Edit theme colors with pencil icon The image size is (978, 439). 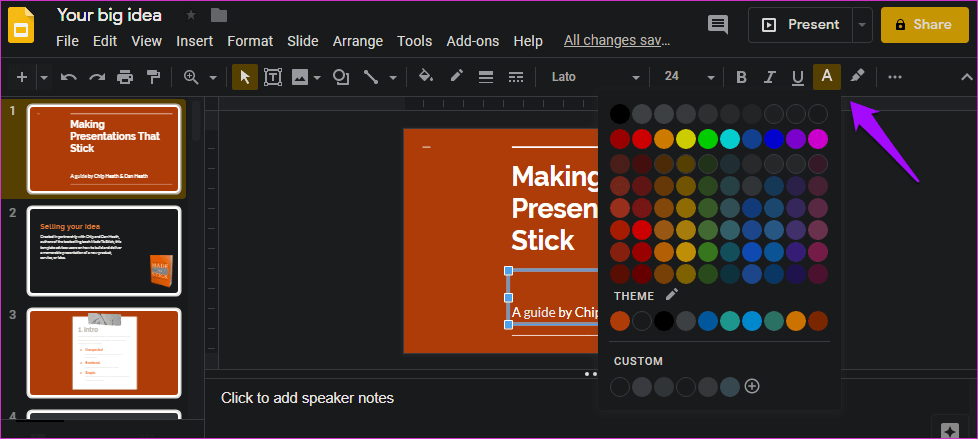click(x=672, y=295)
